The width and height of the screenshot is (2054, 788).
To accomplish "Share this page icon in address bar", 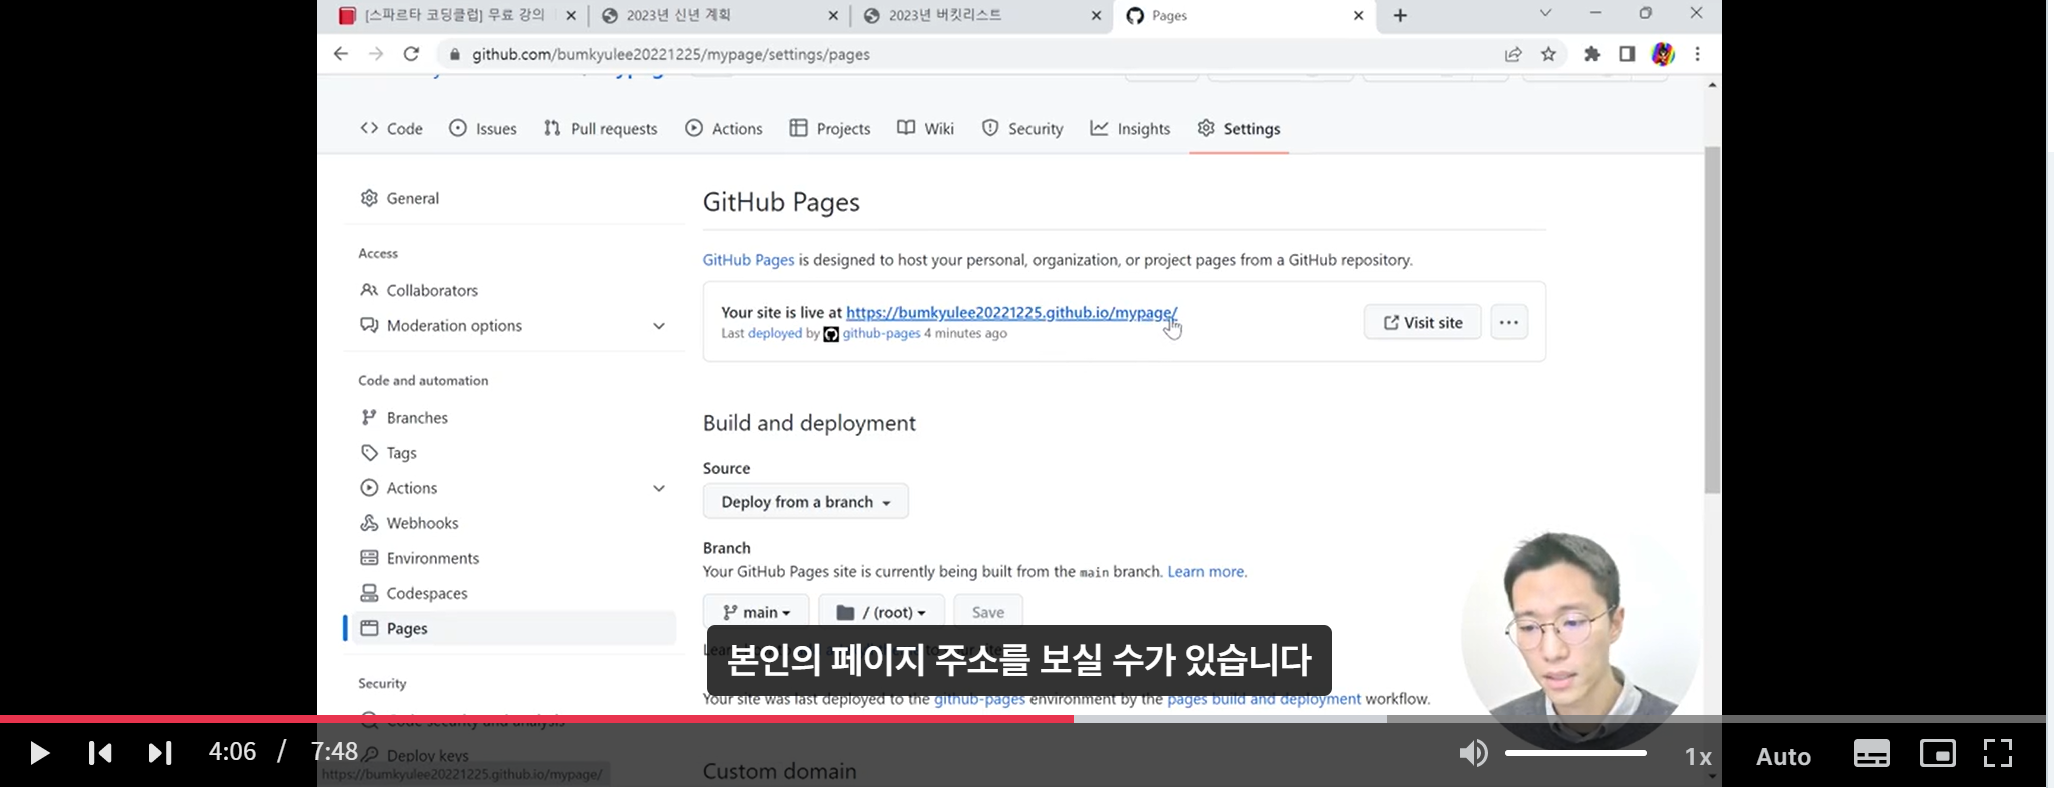I will click(x=1513, y=54).
